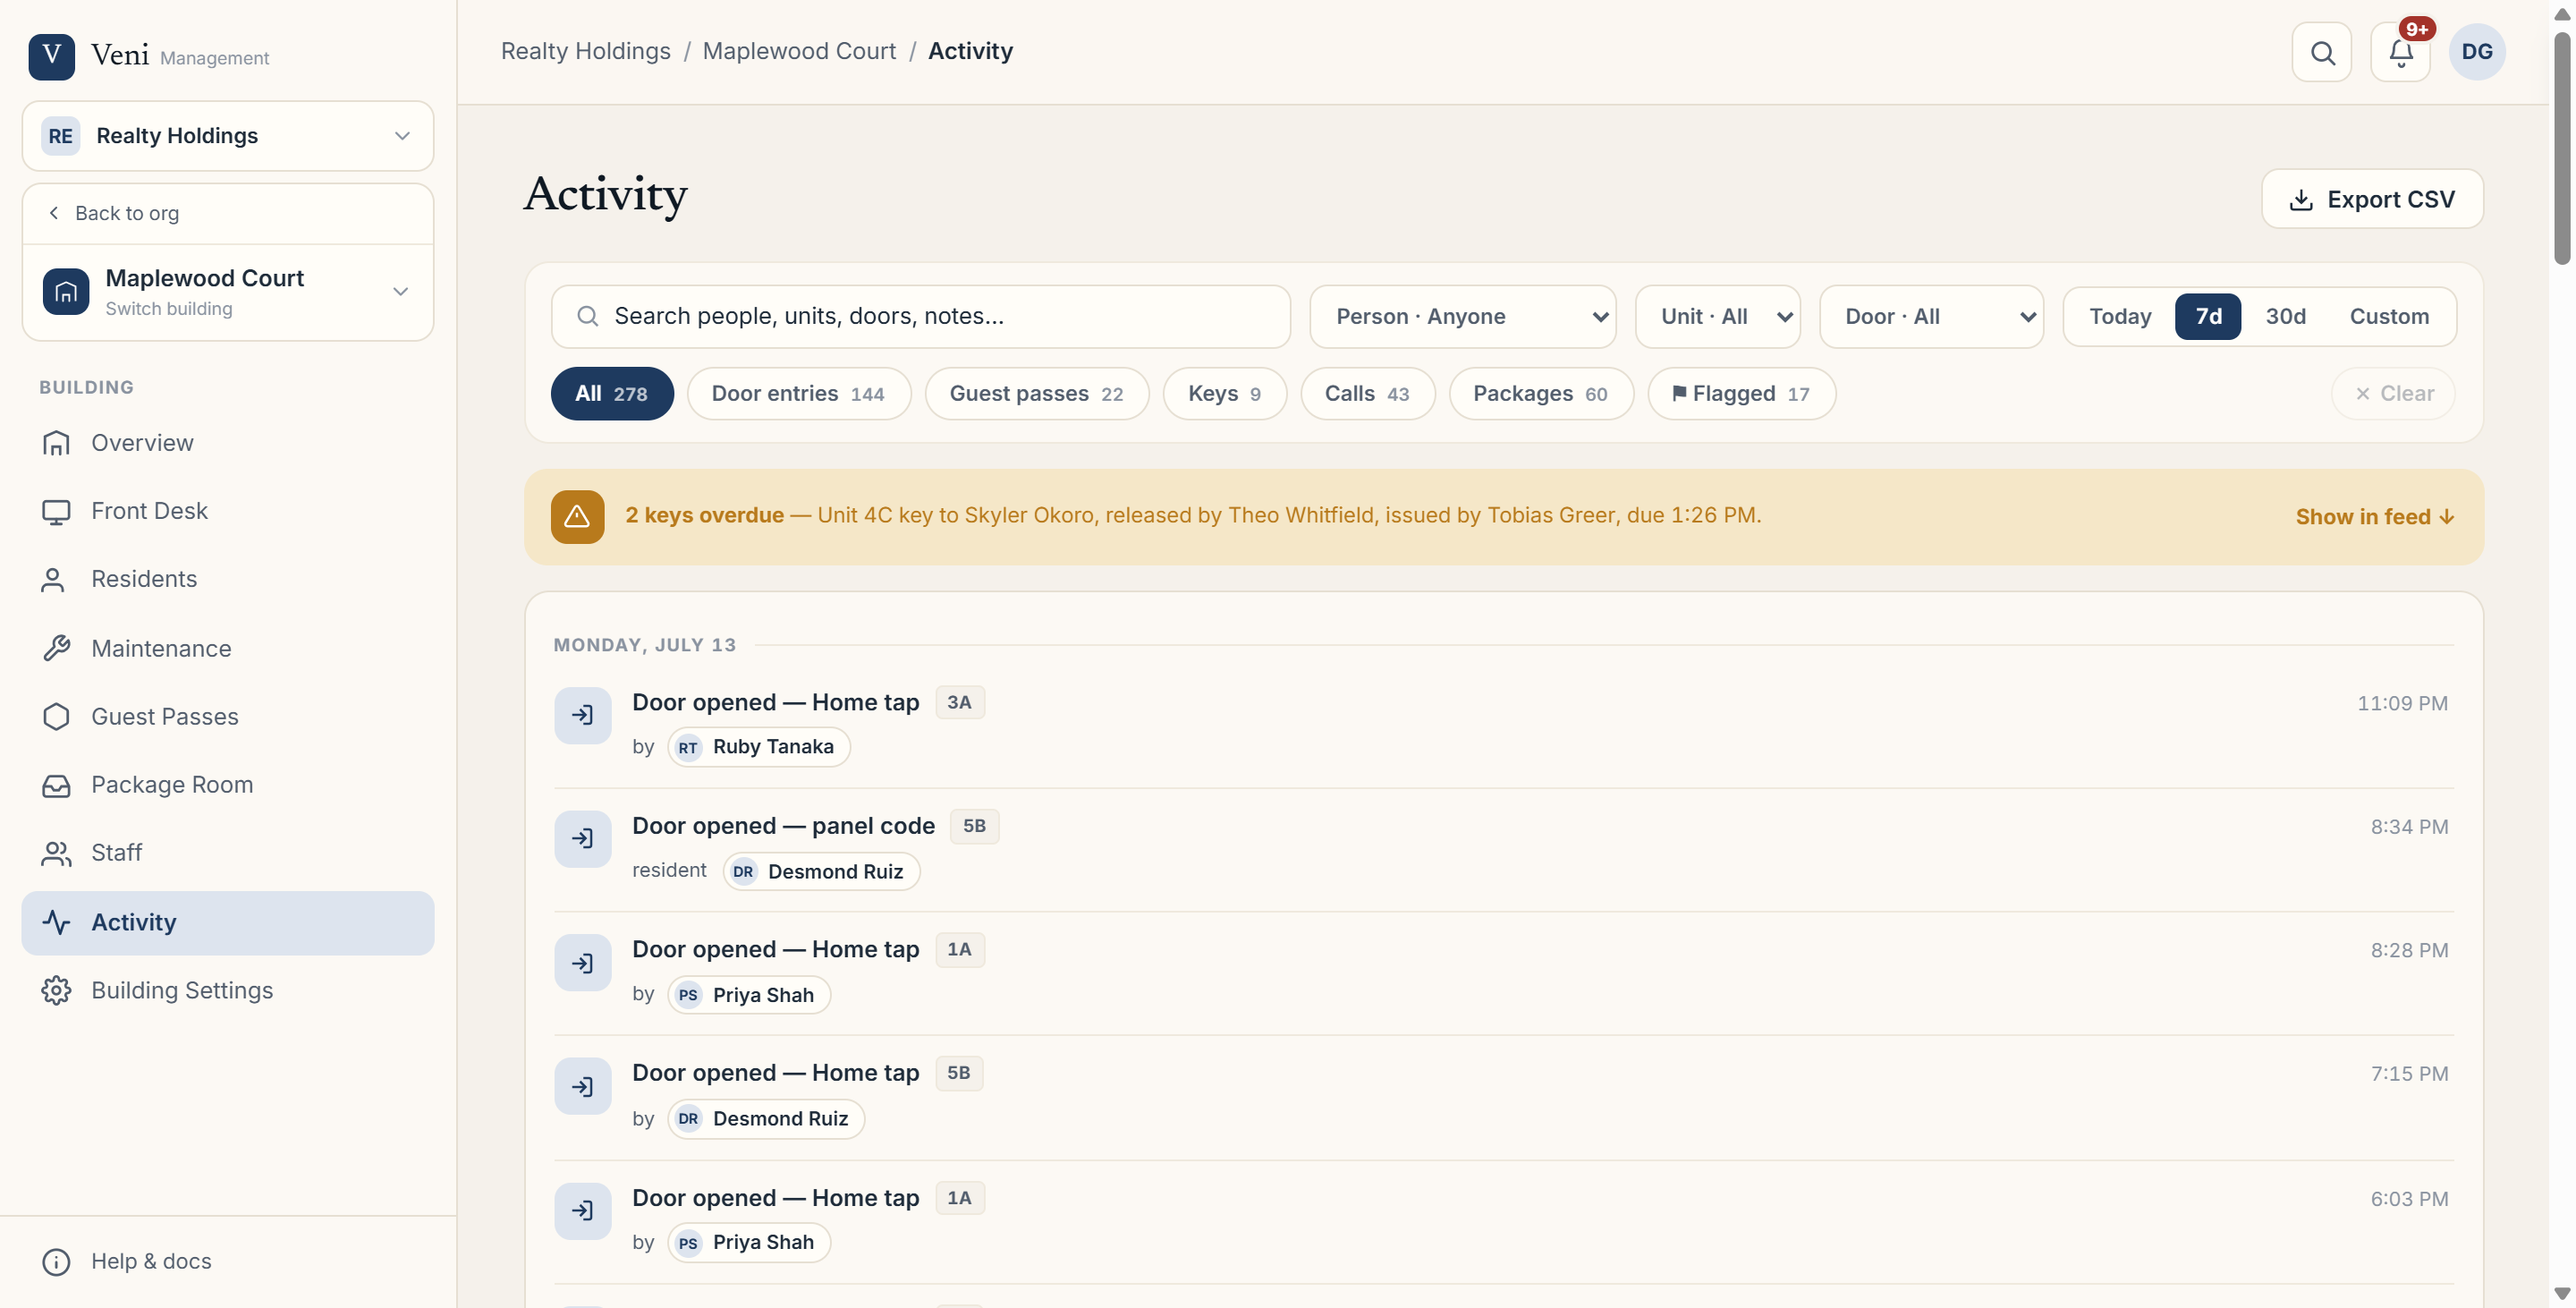Click the Ruby Tanaka person chip
Image resolution: width=2576 pixels, height=1308 pixels.
coord(758,747)
